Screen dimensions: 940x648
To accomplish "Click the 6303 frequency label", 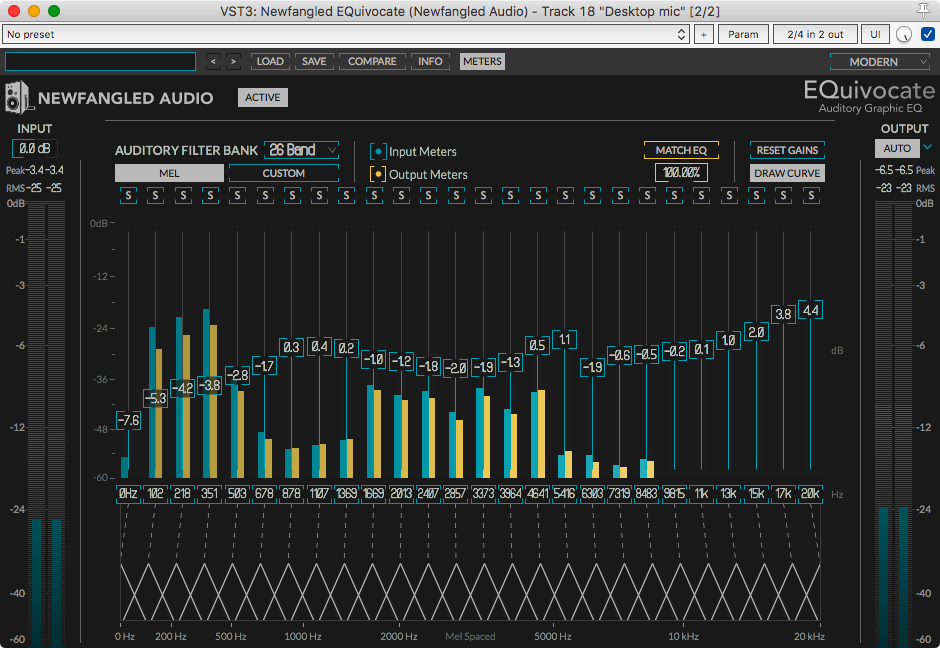I will [x=592, y=494].
